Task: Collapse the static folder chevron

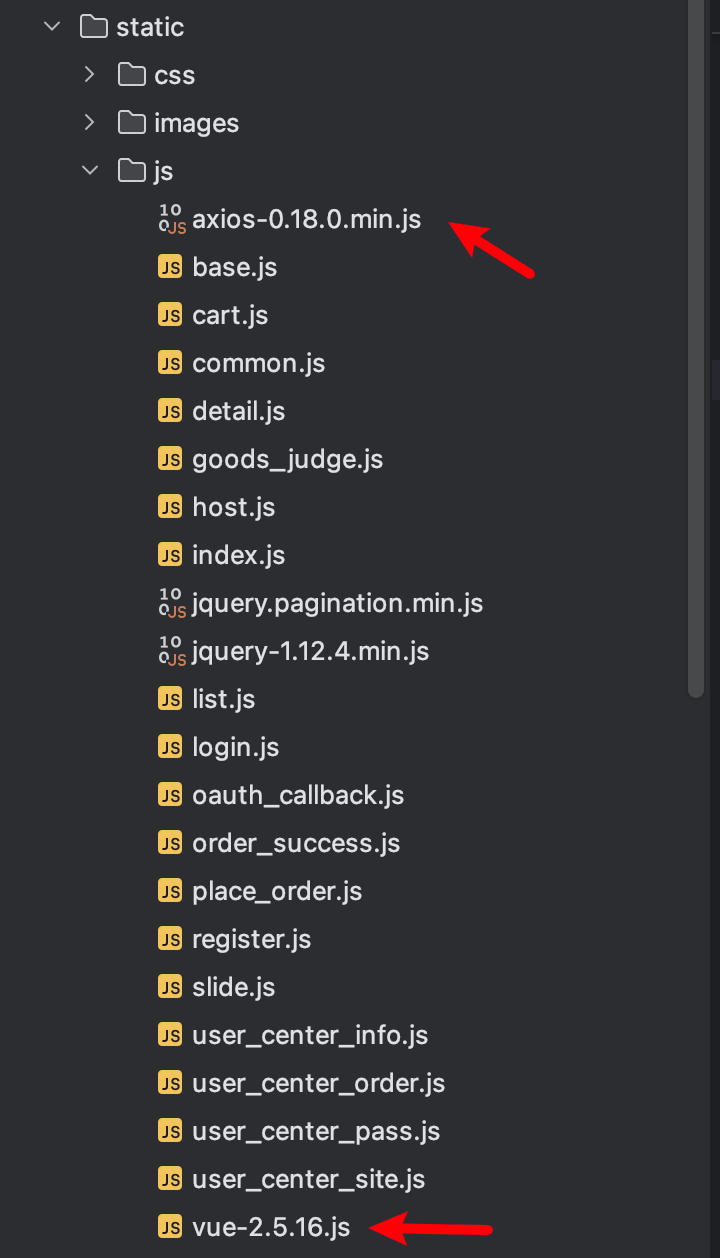Action: 52,27
